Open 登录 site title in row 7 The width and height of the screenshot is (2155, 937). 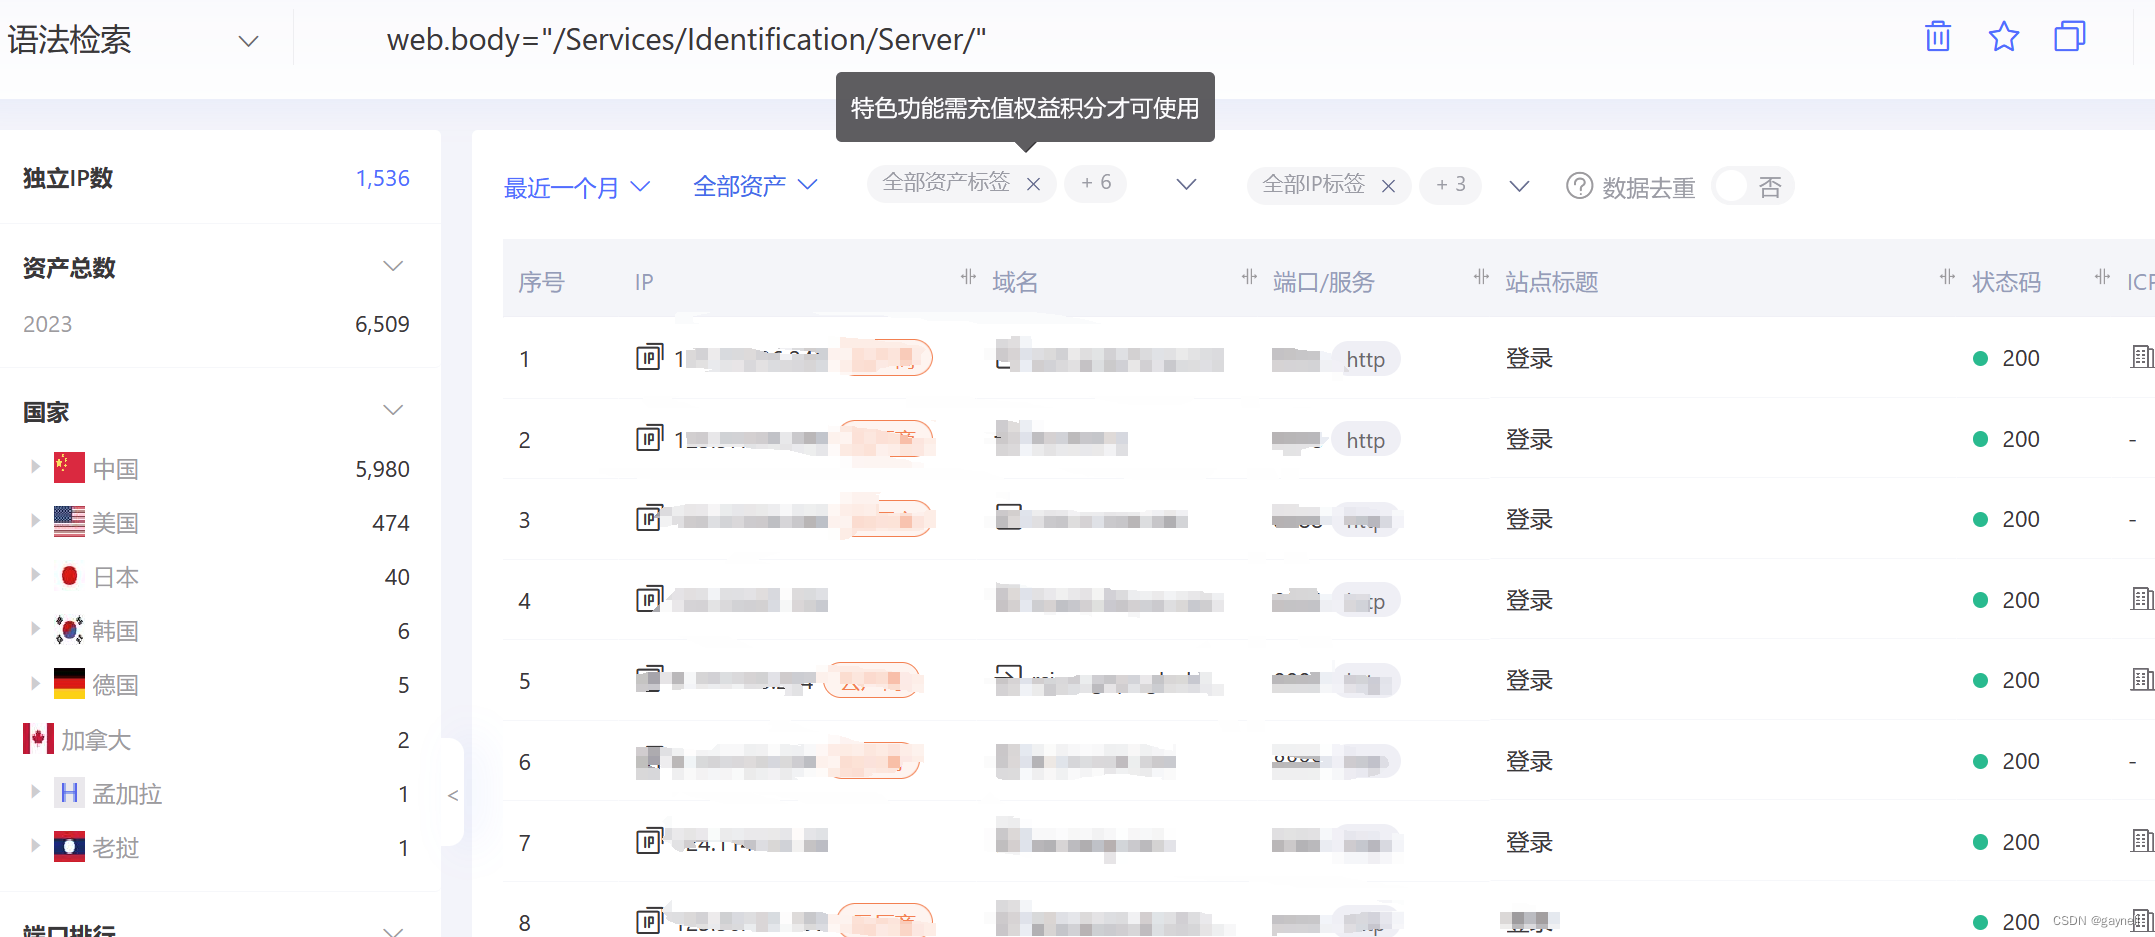(1529, 842)
